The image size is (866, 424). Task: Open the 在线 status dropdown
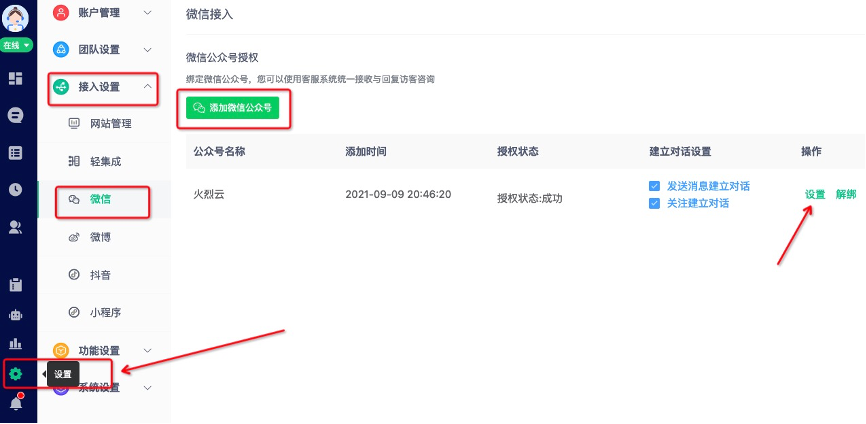click(x=16, y=45)
